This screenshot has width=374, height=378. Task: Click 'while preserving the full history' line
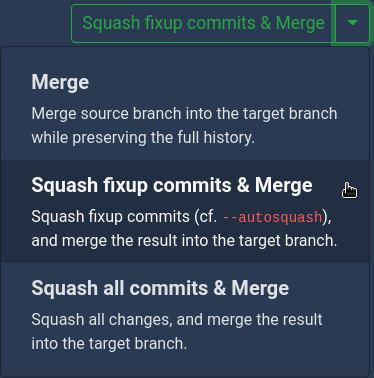pyautogui.click(x=143, y=137)
